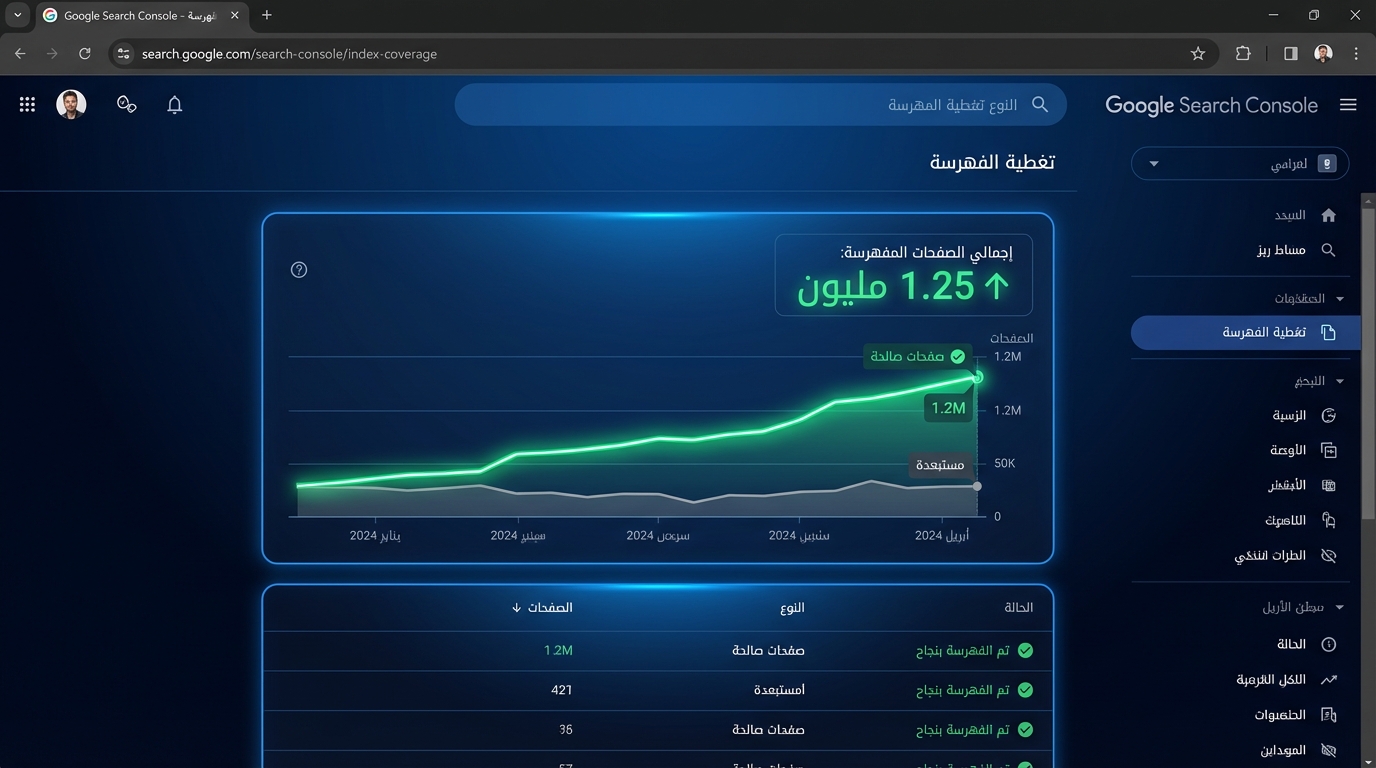Toggle the مستبعدة series label on chart
The width and height of the screenshot is (1376, 768).
(940, 465)
